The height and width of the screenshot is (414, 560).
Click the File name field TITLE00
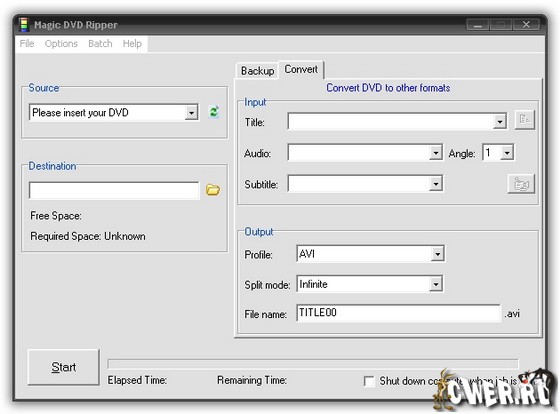point(399,313)
